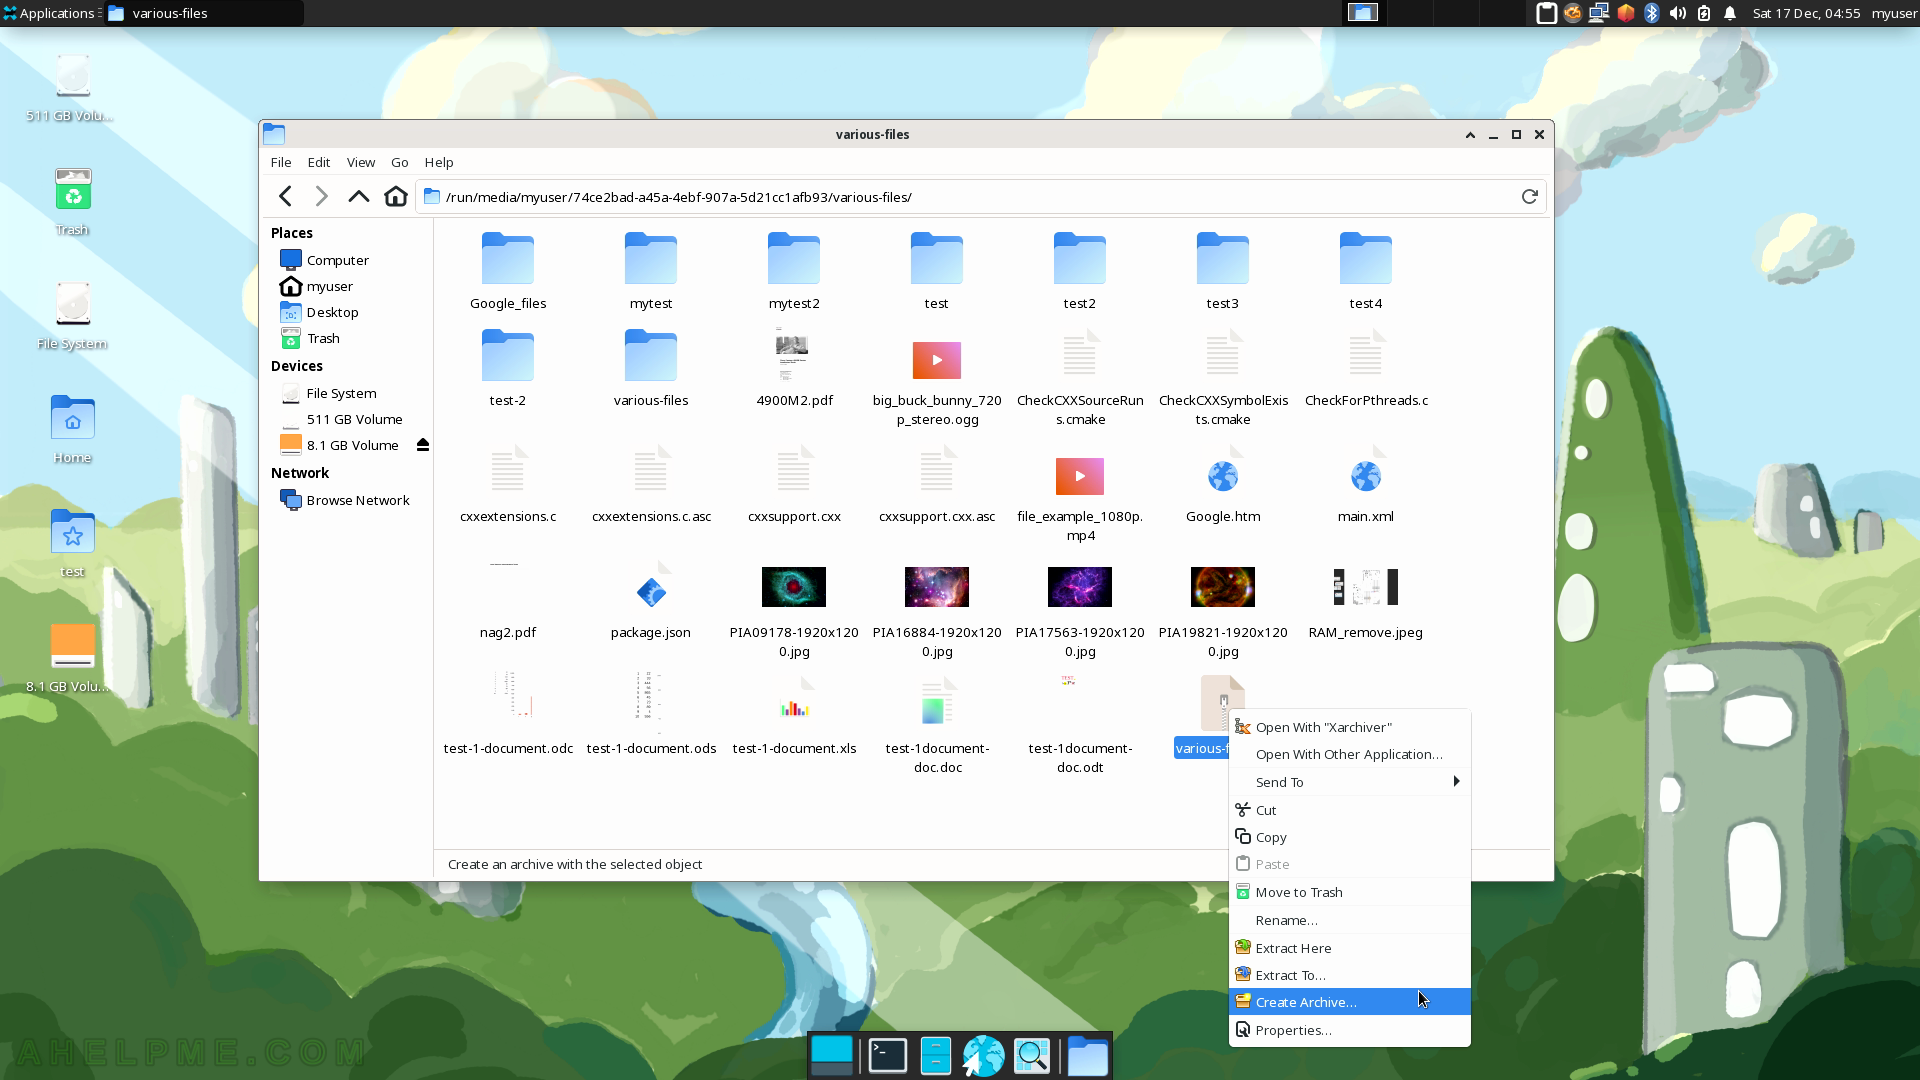Go forward with the right arrow button
Image resolution: width=1920 pixels, height=1080 pixels.
tap(321, 196)
